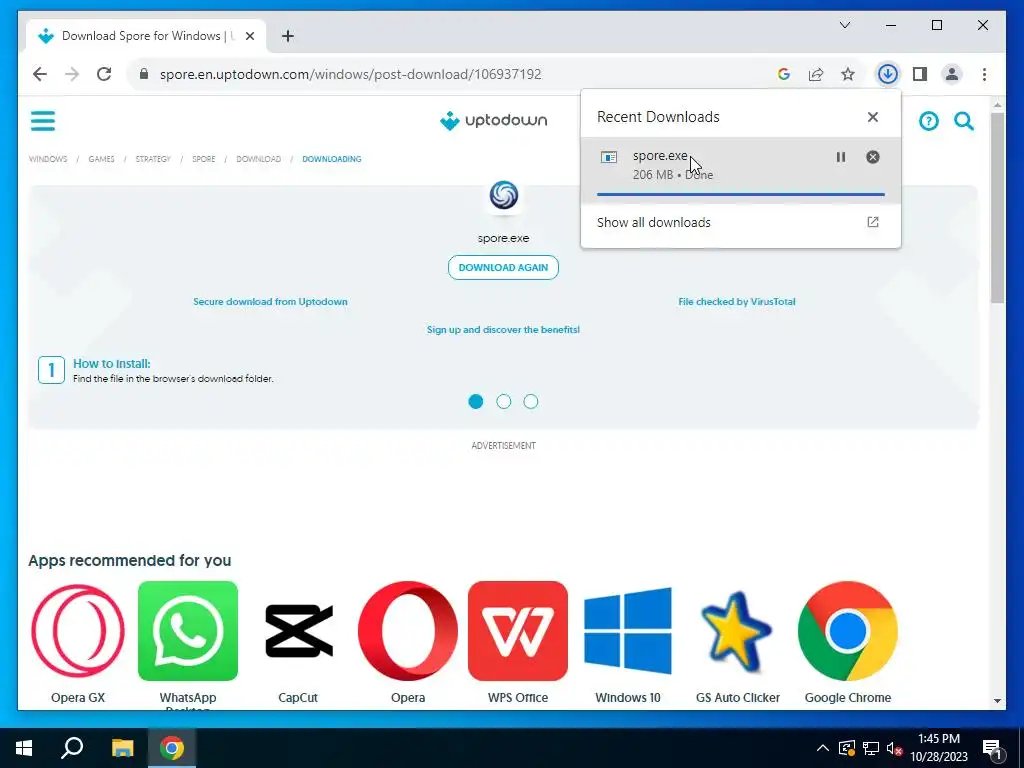Select the Download Spore for Windows tab
Image resolution: width=1024 pixels, height=768 pixels.
[147, 36]
